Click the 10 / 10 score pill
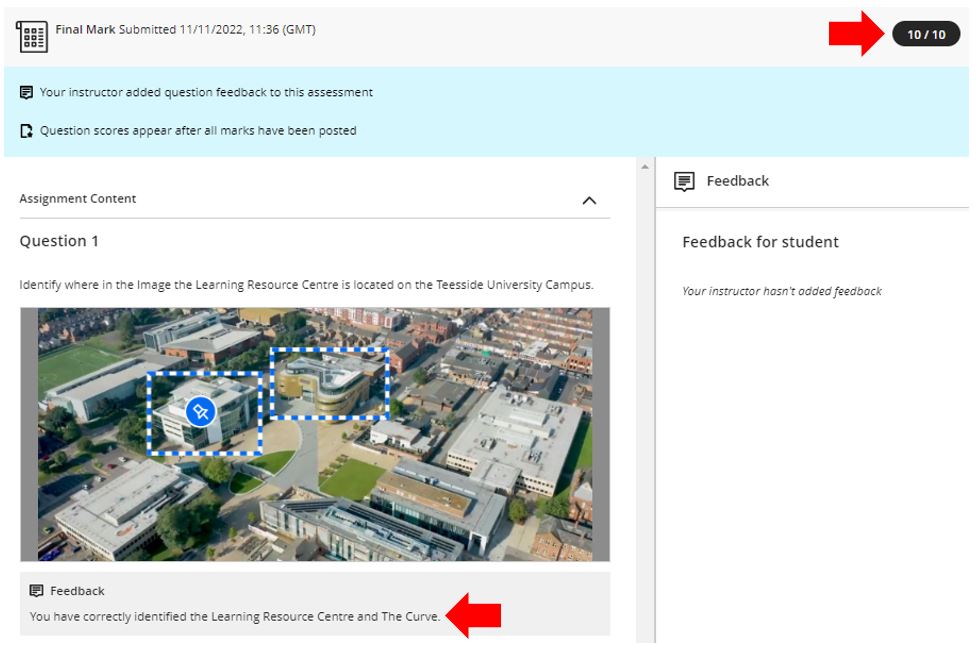The image size is (976, 645). 926,34
